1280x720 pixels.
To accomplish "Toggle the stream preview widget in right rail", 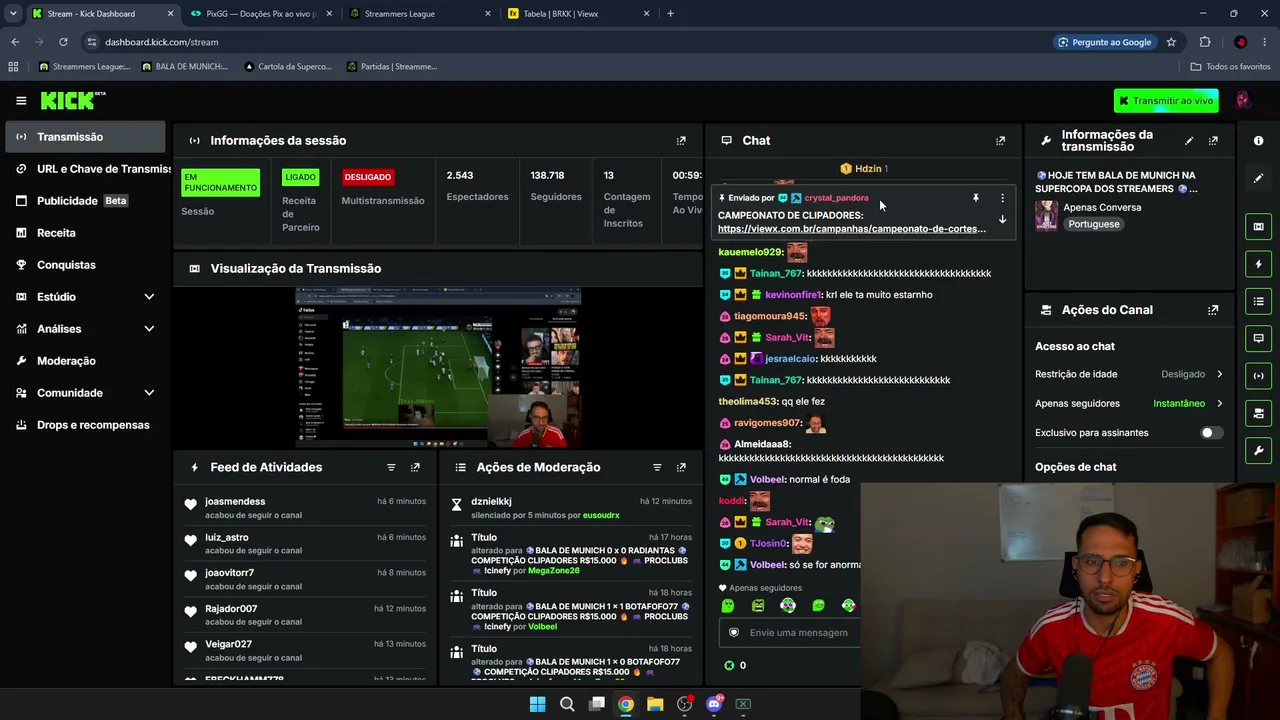I will [1258, 227].
